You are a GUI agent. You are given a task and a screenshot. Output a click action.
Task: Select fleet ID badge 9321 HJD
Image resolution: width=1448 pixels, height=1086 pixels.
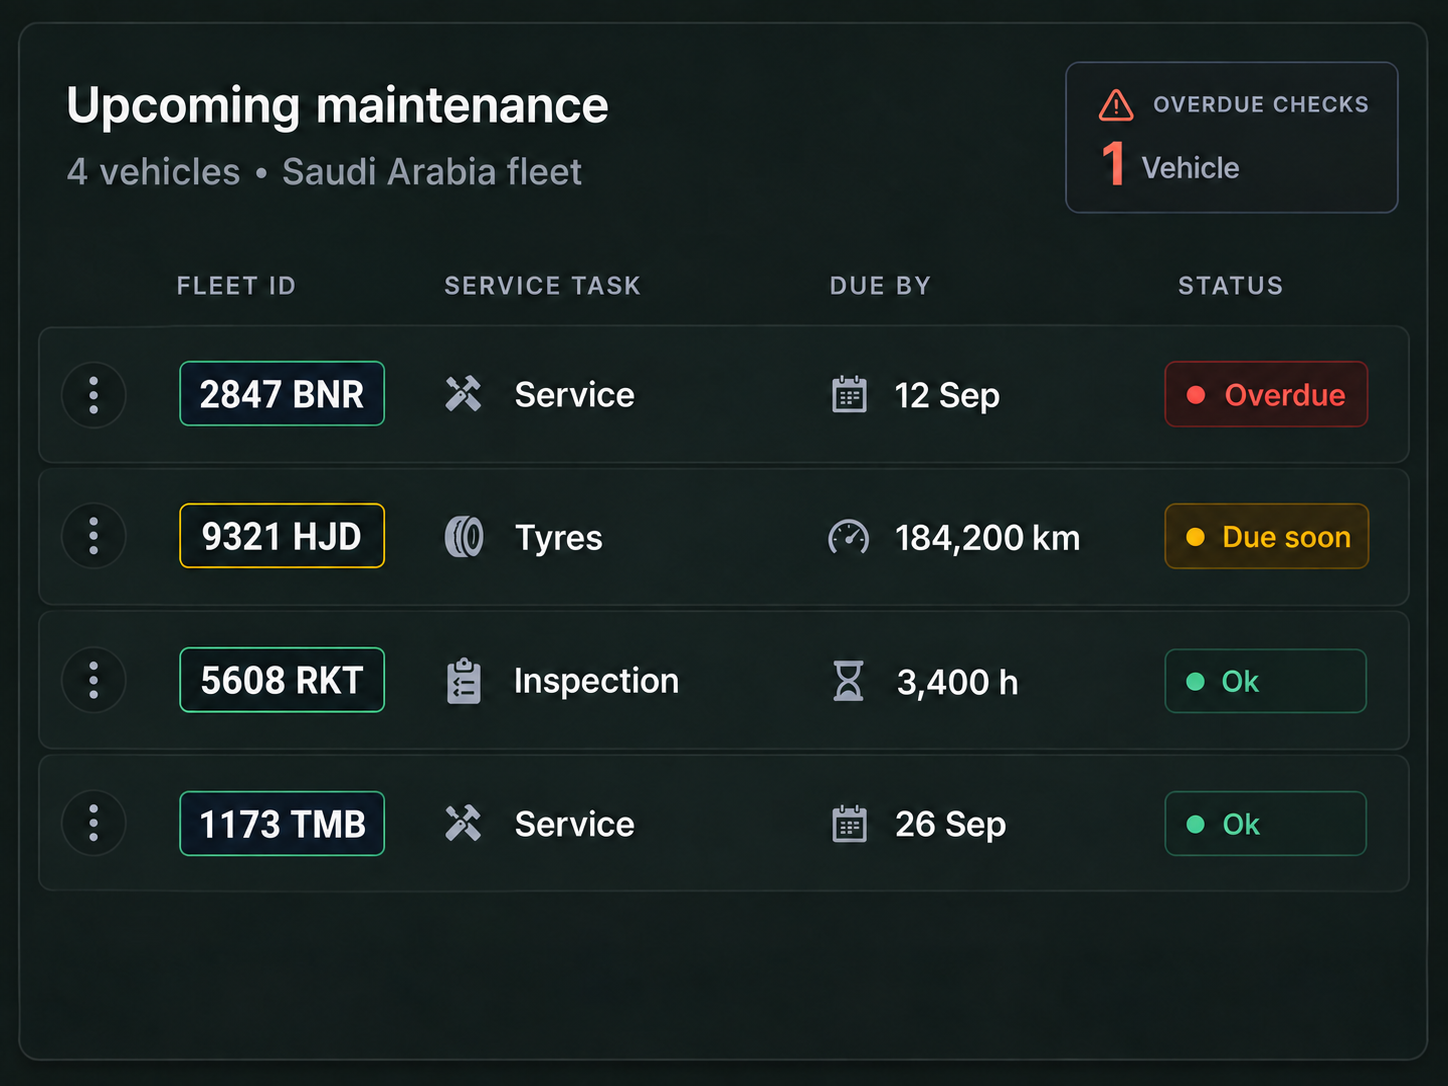click(282, 536)
